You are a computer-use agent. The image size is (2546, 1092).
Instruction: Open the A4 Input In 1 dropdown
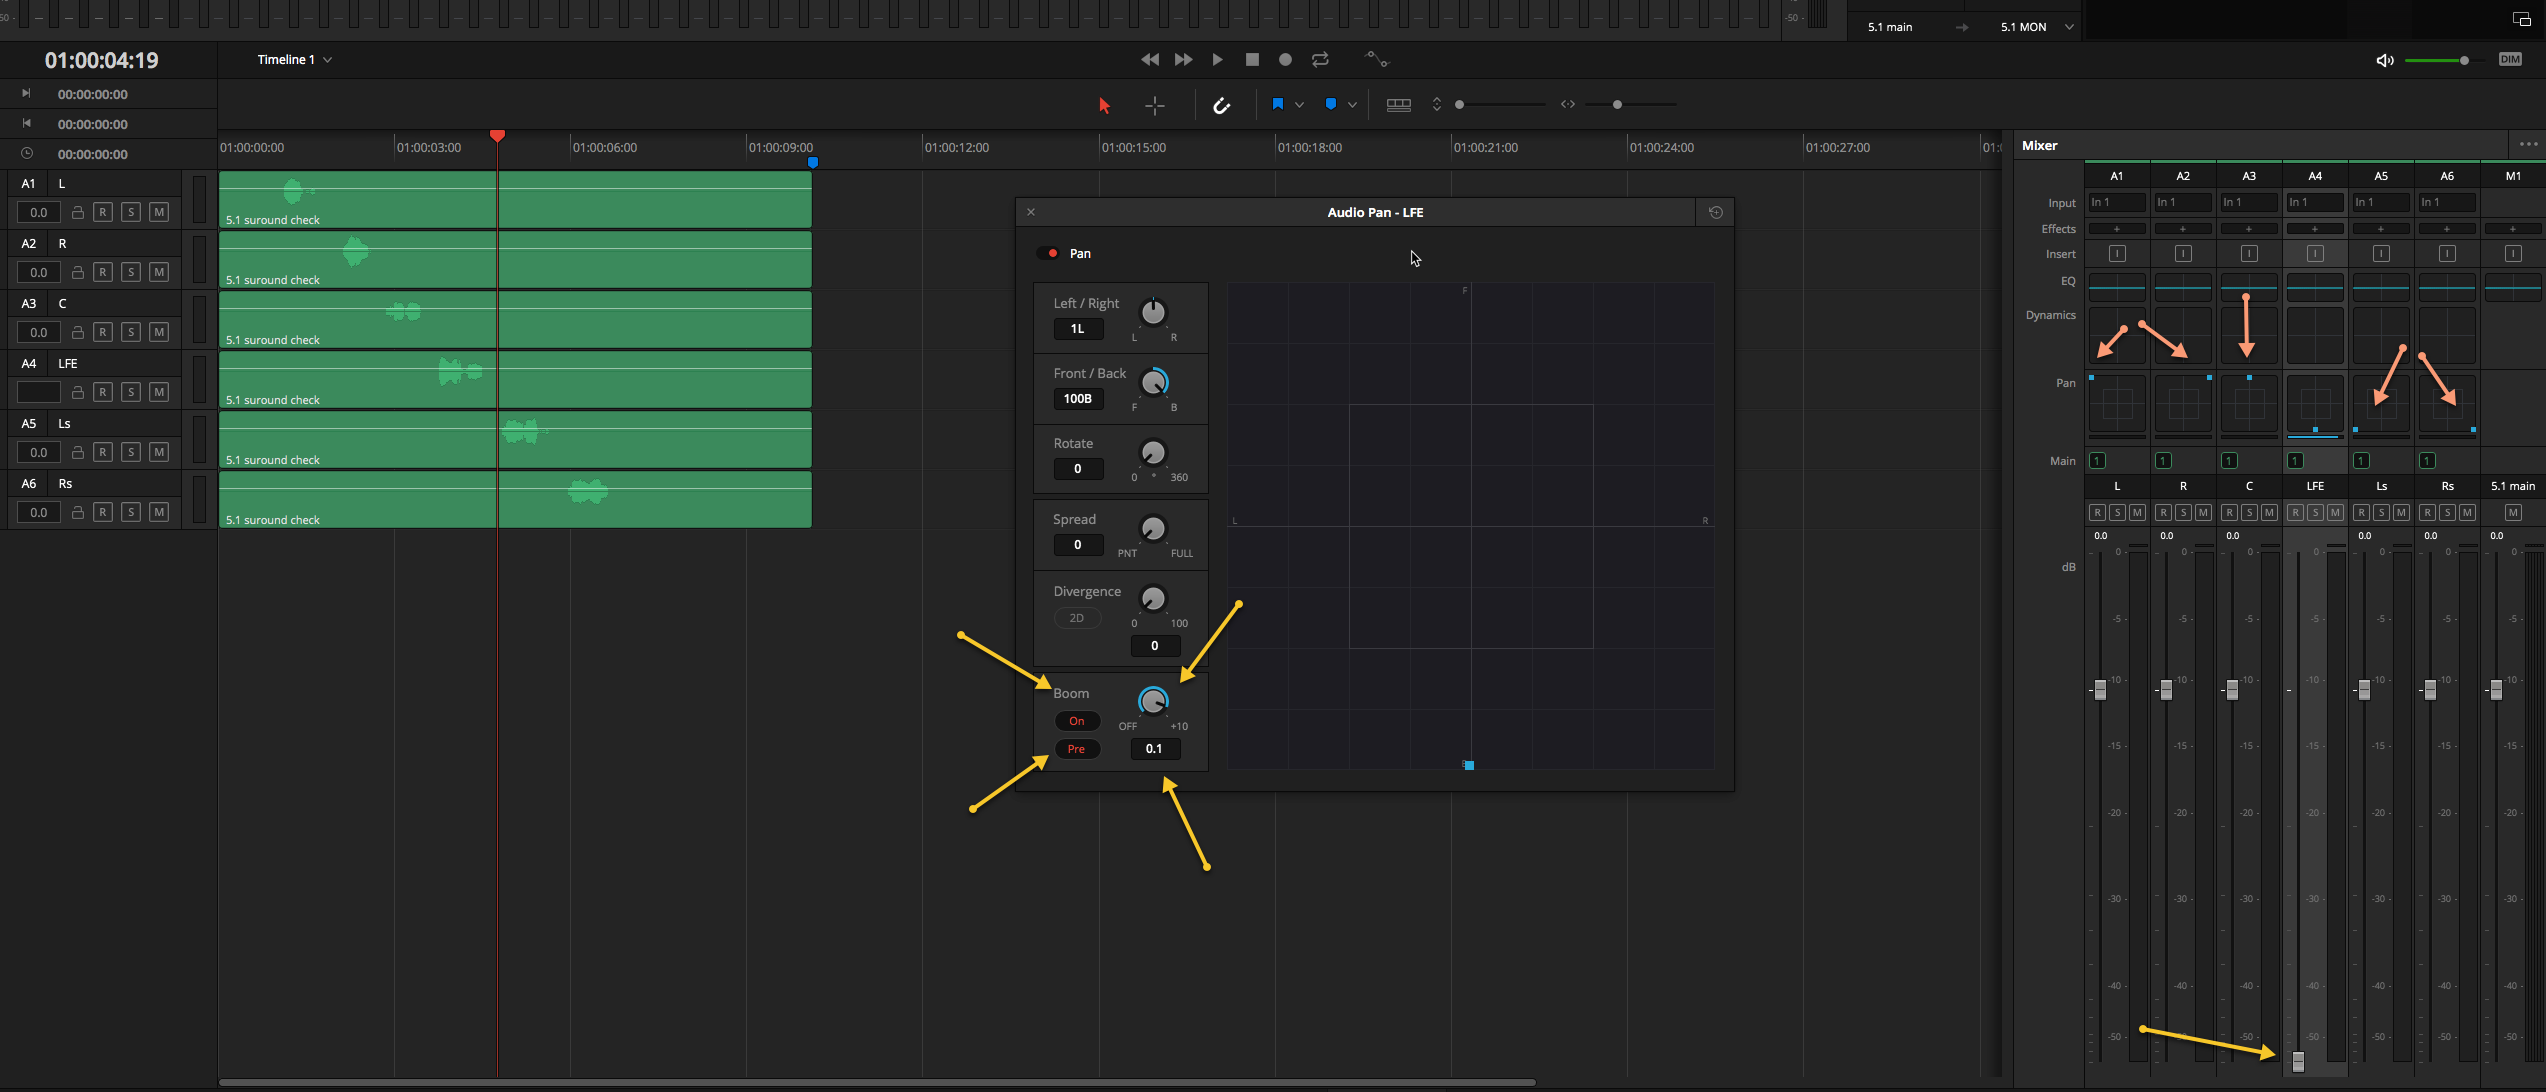coord(2314,202)
